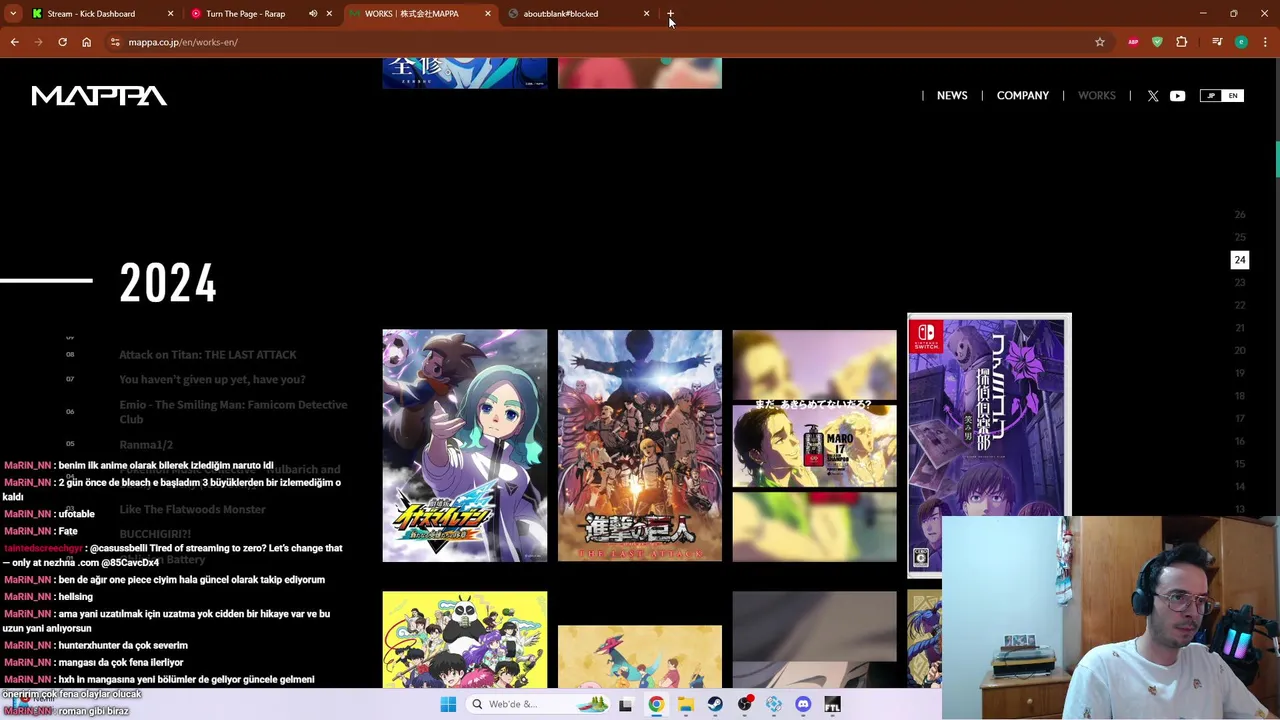The width and height of the screenshot is (1280, 720).
Task: Jump to year 16 in the timeline
Action: pos(1240,442)
